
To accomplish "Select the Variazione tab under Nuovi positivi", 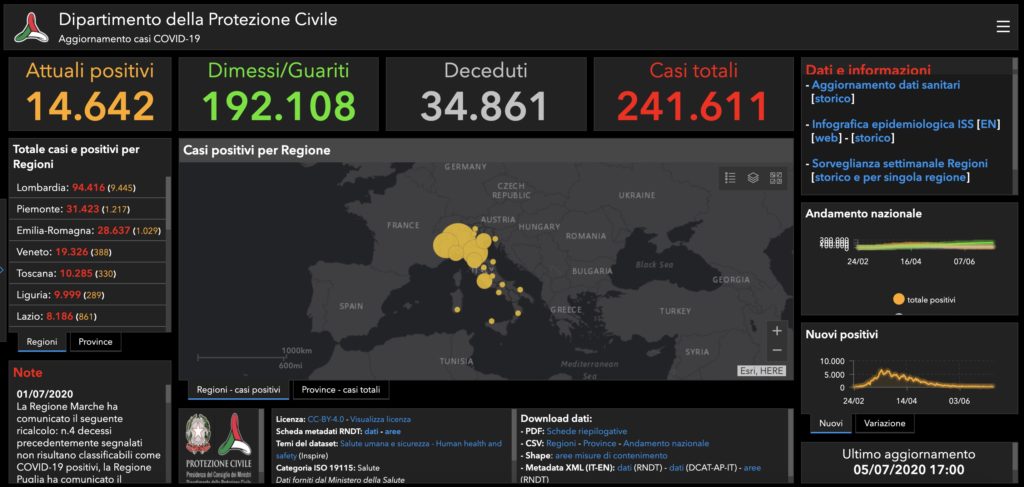I will click(x=884, y=423).
